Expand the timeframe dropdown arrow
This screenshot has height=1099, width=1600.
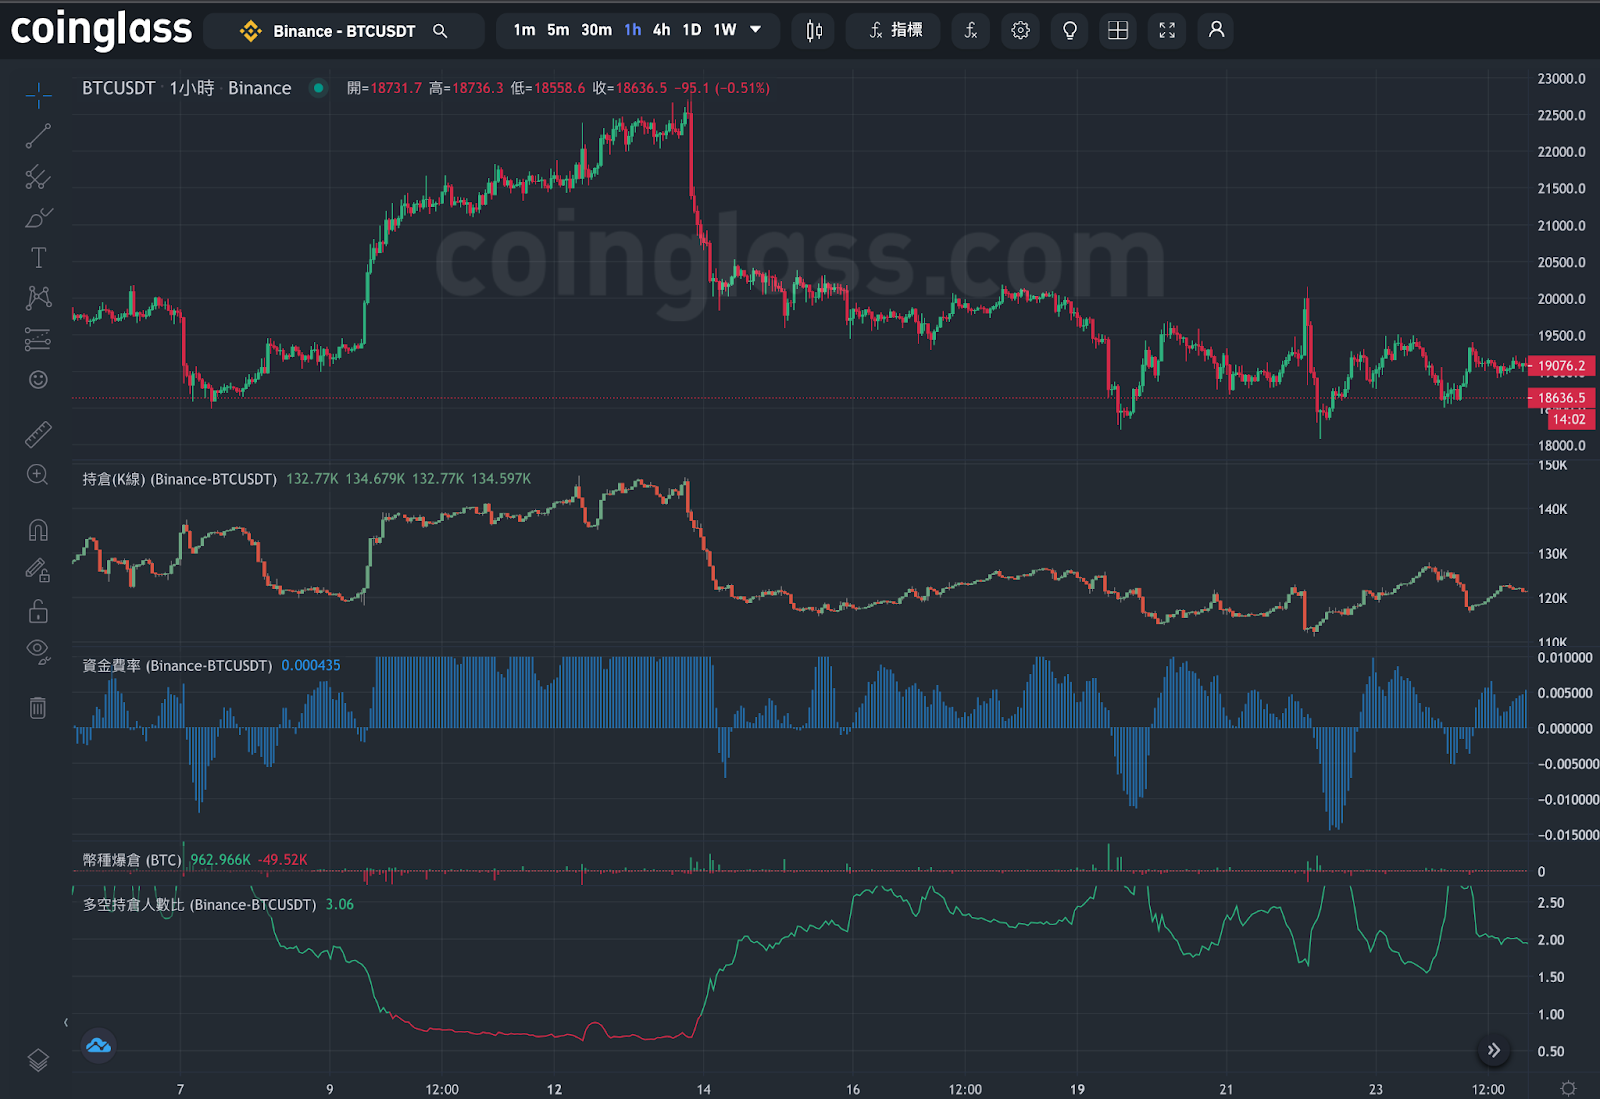point(756,30)
